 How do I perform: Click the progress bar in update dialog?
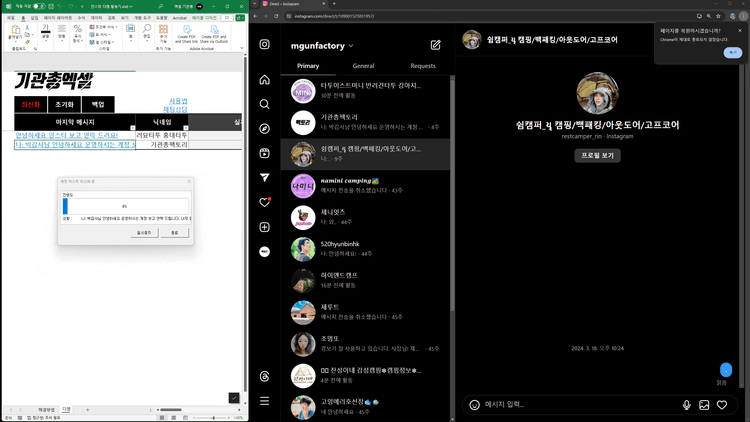[126, 206]
